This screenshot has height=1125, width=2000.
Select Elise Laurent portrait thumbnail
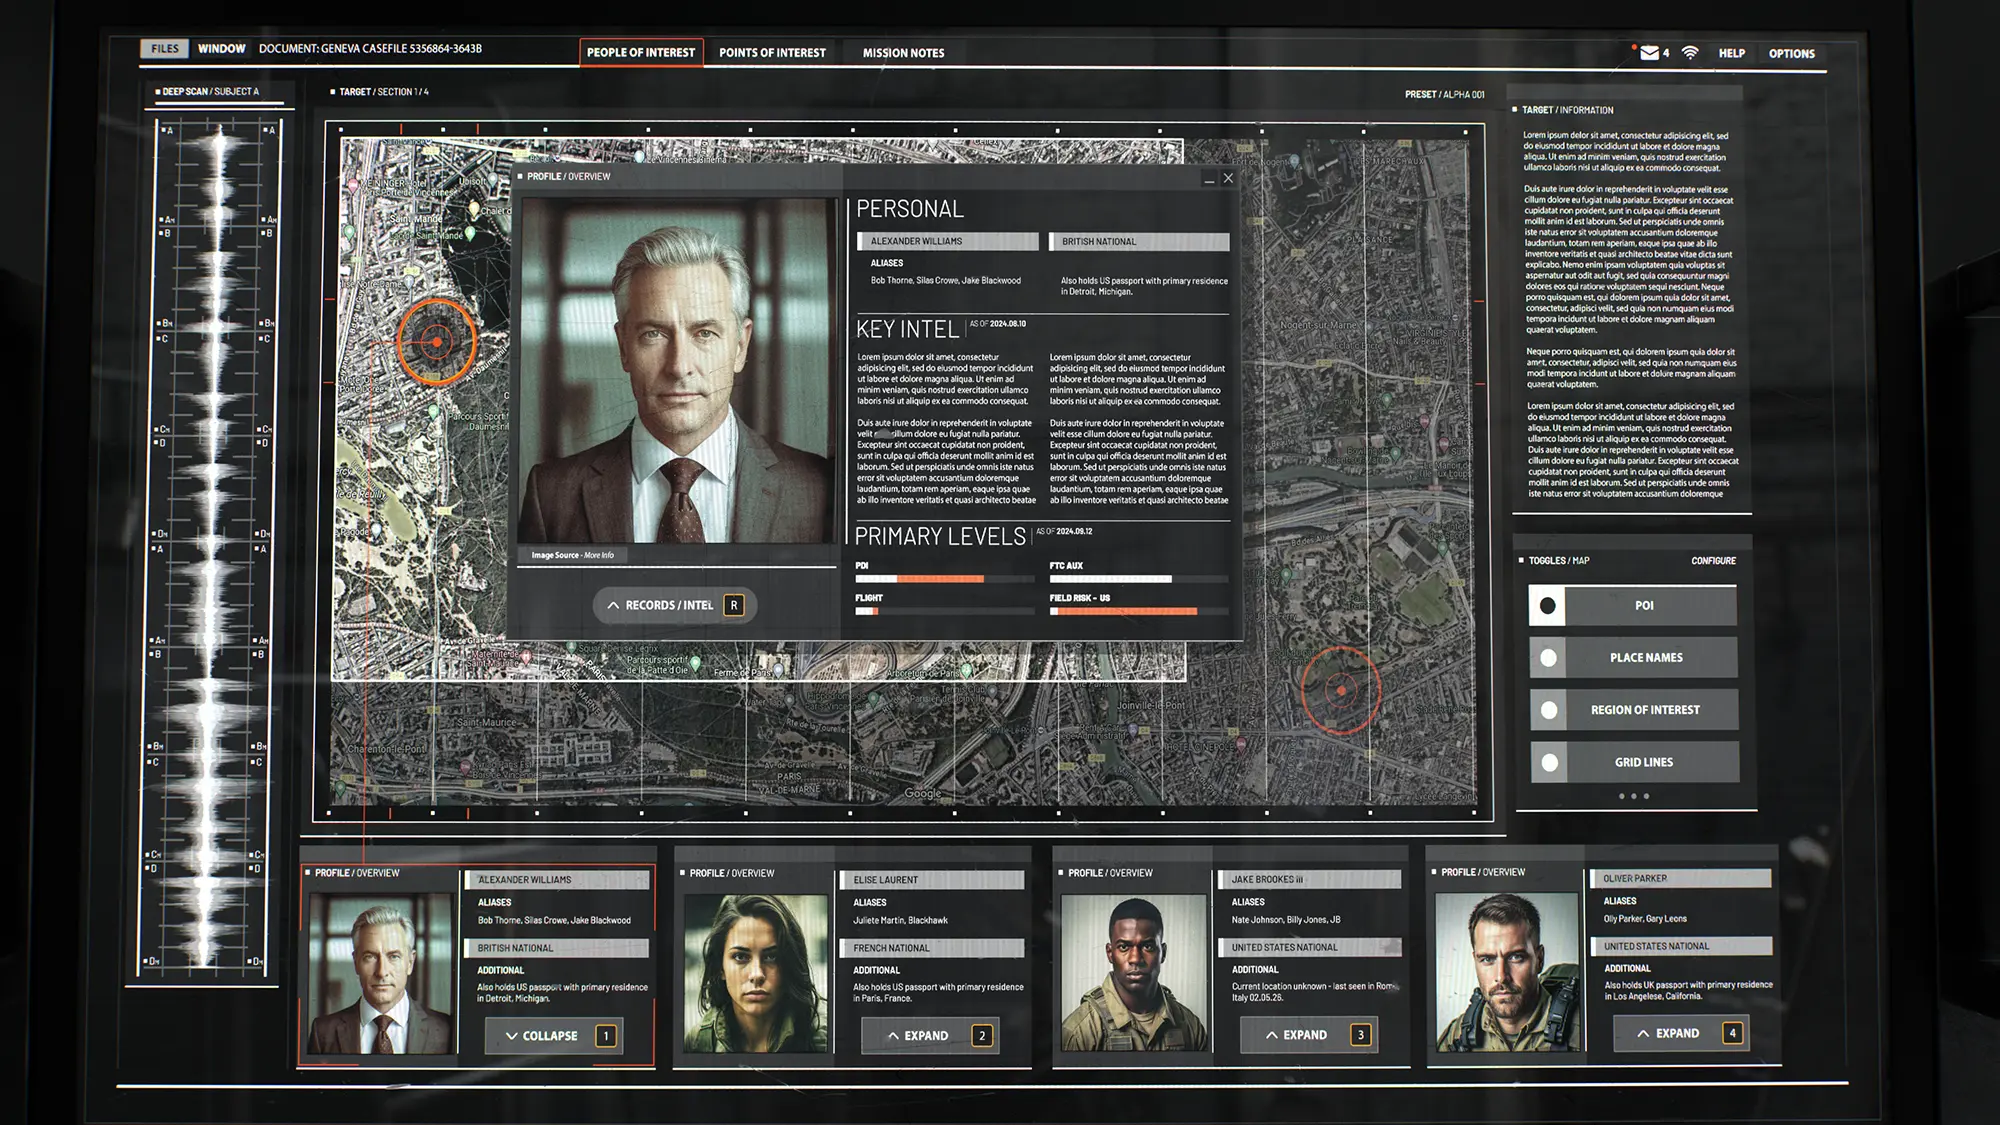click(755, 973)
